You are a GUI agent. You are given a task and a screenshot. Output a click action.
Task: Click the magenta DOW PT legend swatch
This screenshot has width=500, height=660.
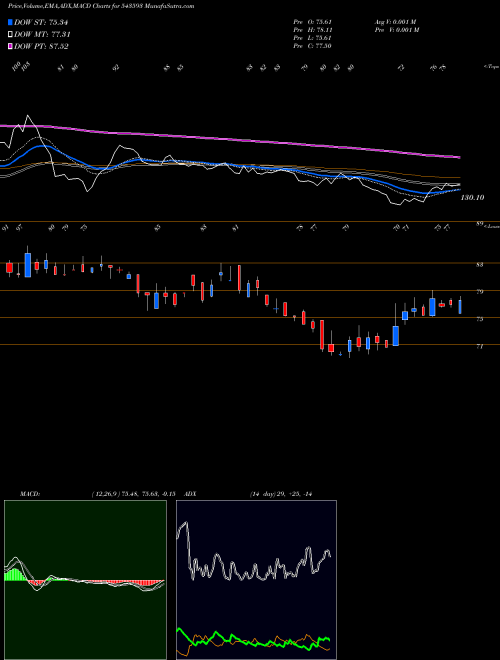[x=10, y=46]
